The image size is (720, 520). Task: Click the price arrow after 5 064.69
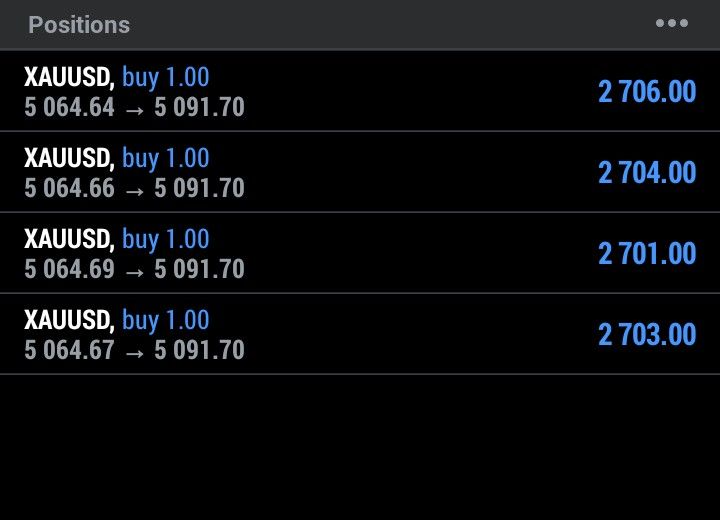click(134, 270)
